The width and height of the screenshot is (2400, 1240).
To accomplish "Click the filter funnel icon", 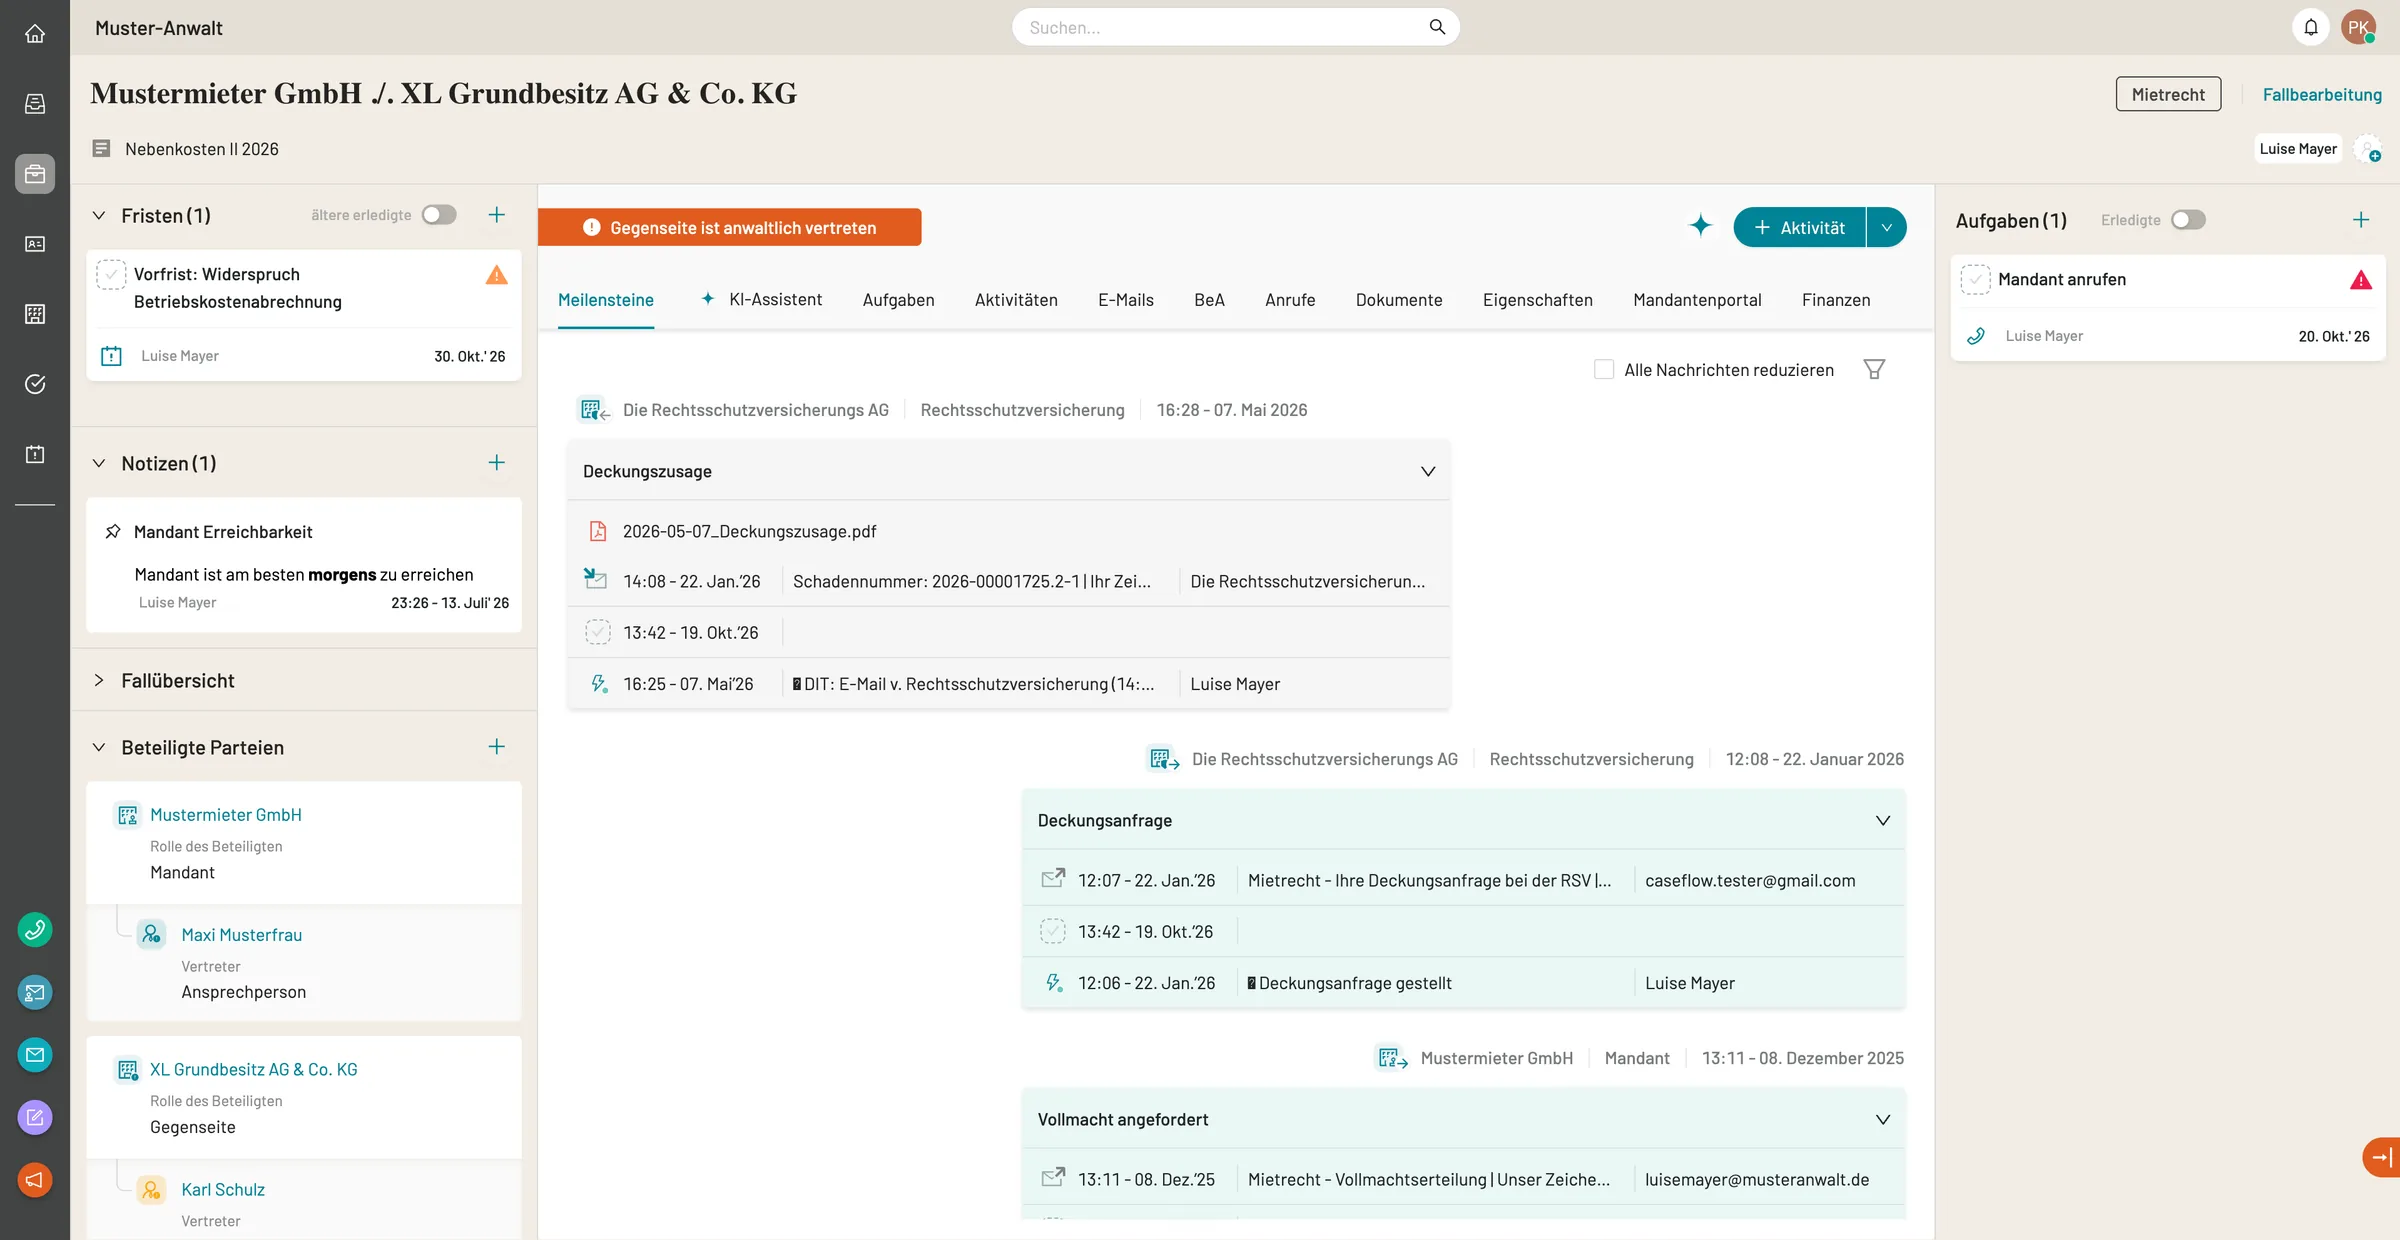I will [1875, 369].
